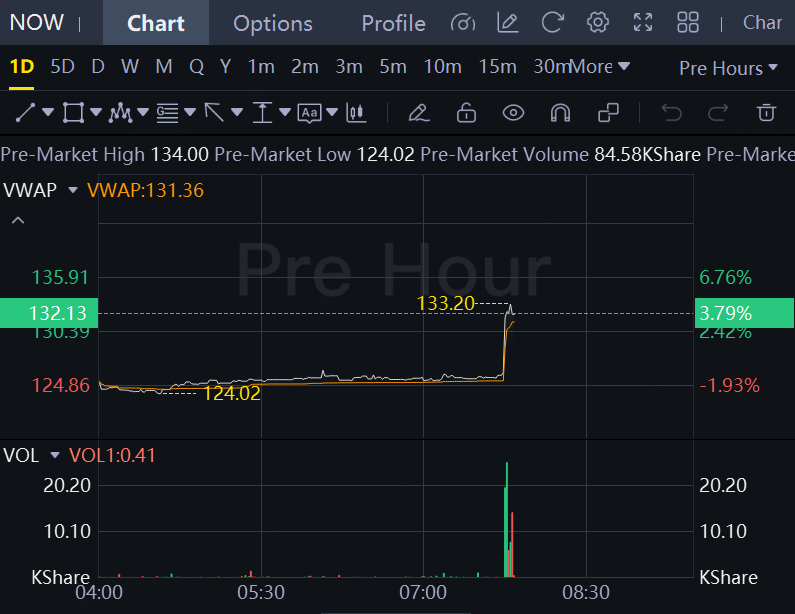
Task: Open the measure tool dropdown arrow
Action: 285,112
